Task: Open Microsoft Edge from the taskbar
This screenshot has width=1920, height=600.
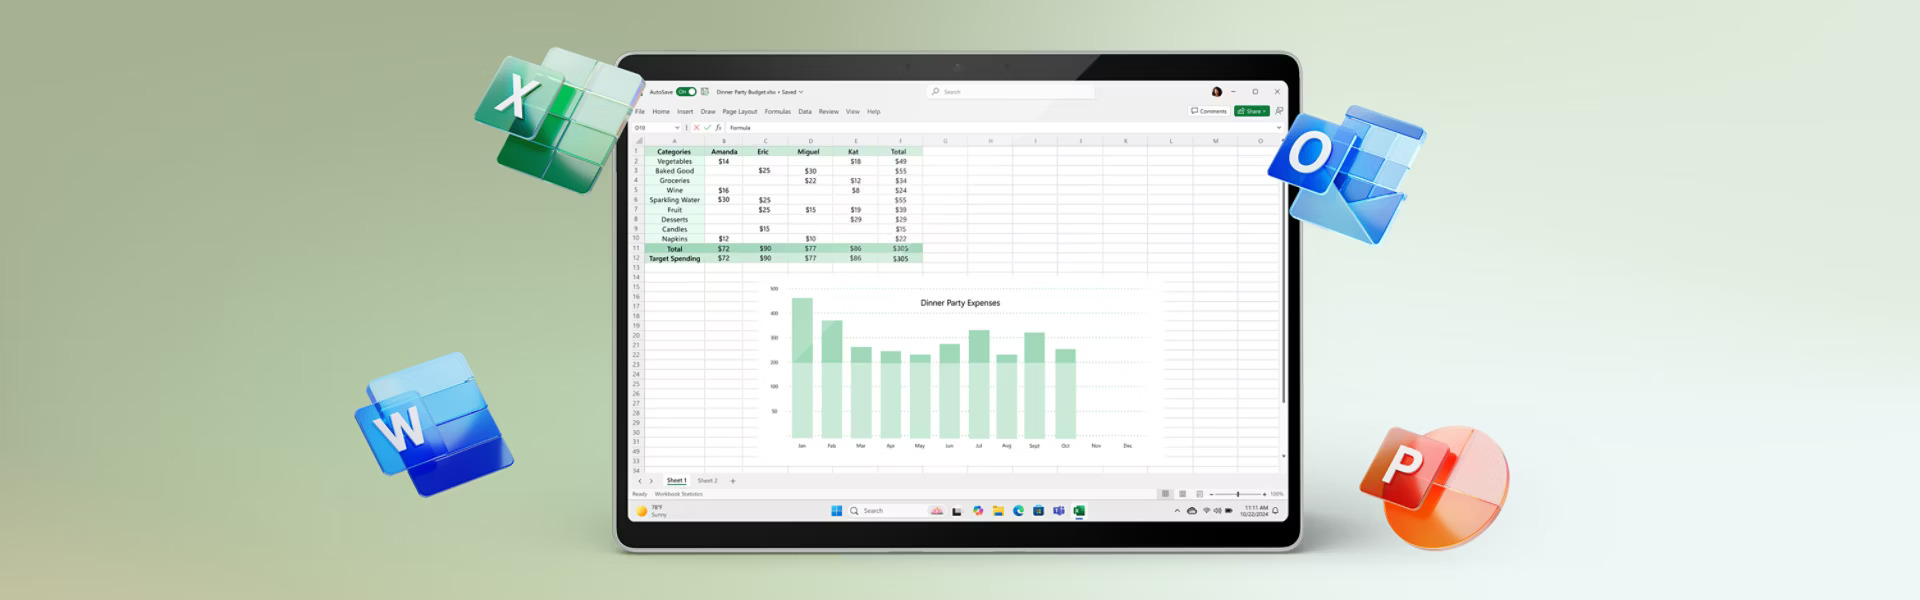Action: [1018, 511]
